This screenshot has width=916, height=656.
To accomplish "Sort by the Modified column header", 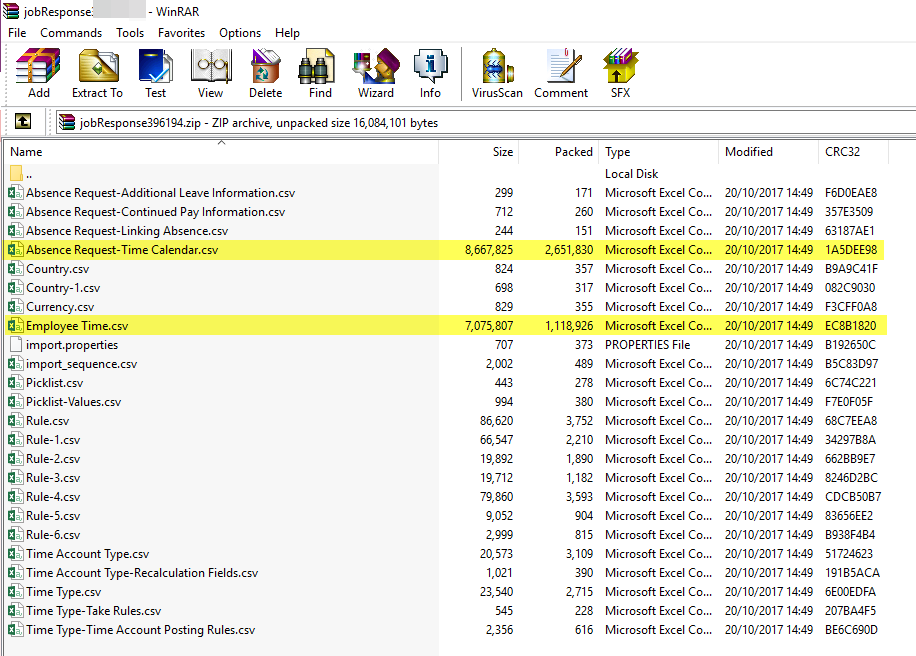I will coord(768,152).
